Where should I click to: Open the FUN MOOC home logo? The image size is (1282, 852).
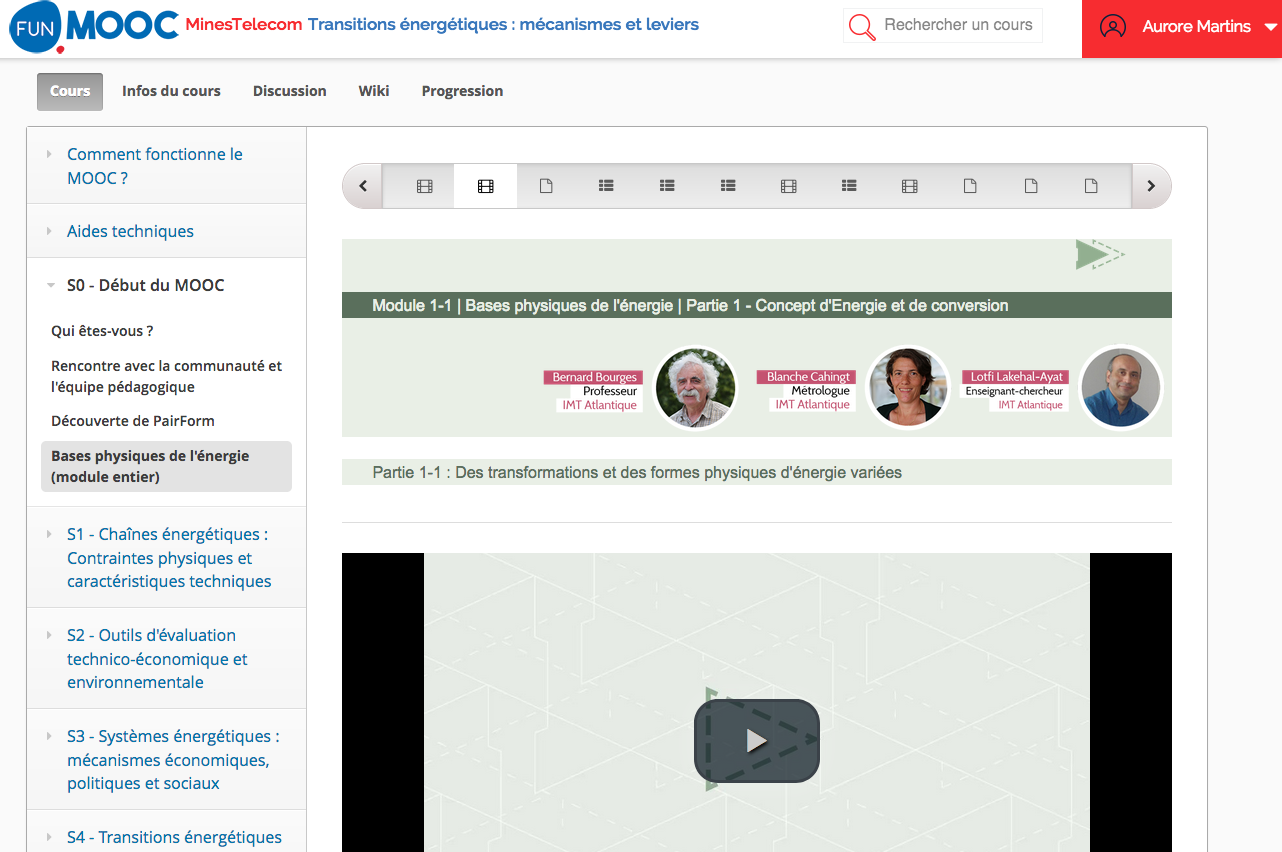point(94,27)
